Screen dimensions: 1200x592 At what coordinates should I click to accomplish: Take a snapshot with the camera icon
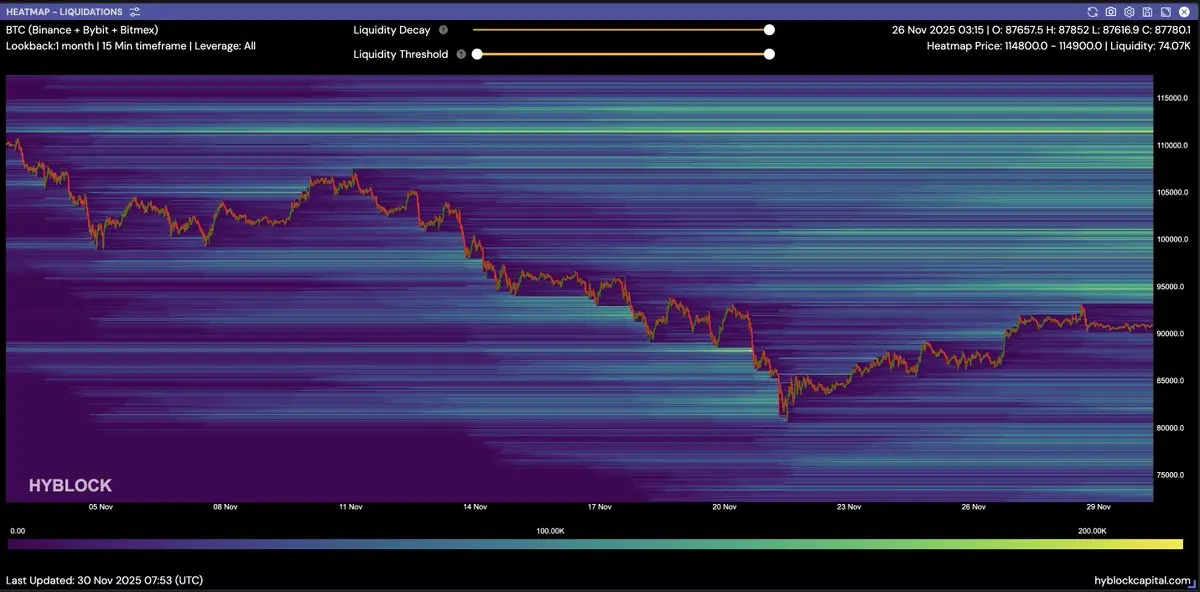click(x=1111, y=12)
